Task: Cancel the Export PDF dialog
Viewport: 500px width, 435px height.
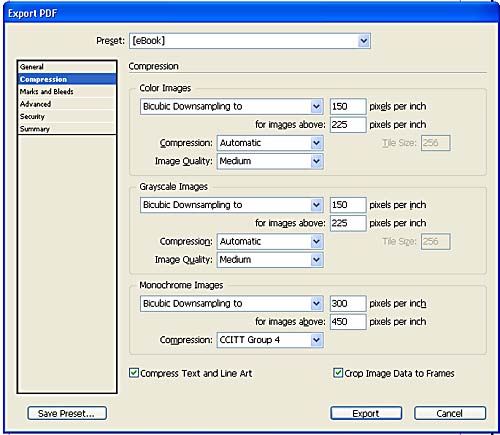Action: [450, 413]
